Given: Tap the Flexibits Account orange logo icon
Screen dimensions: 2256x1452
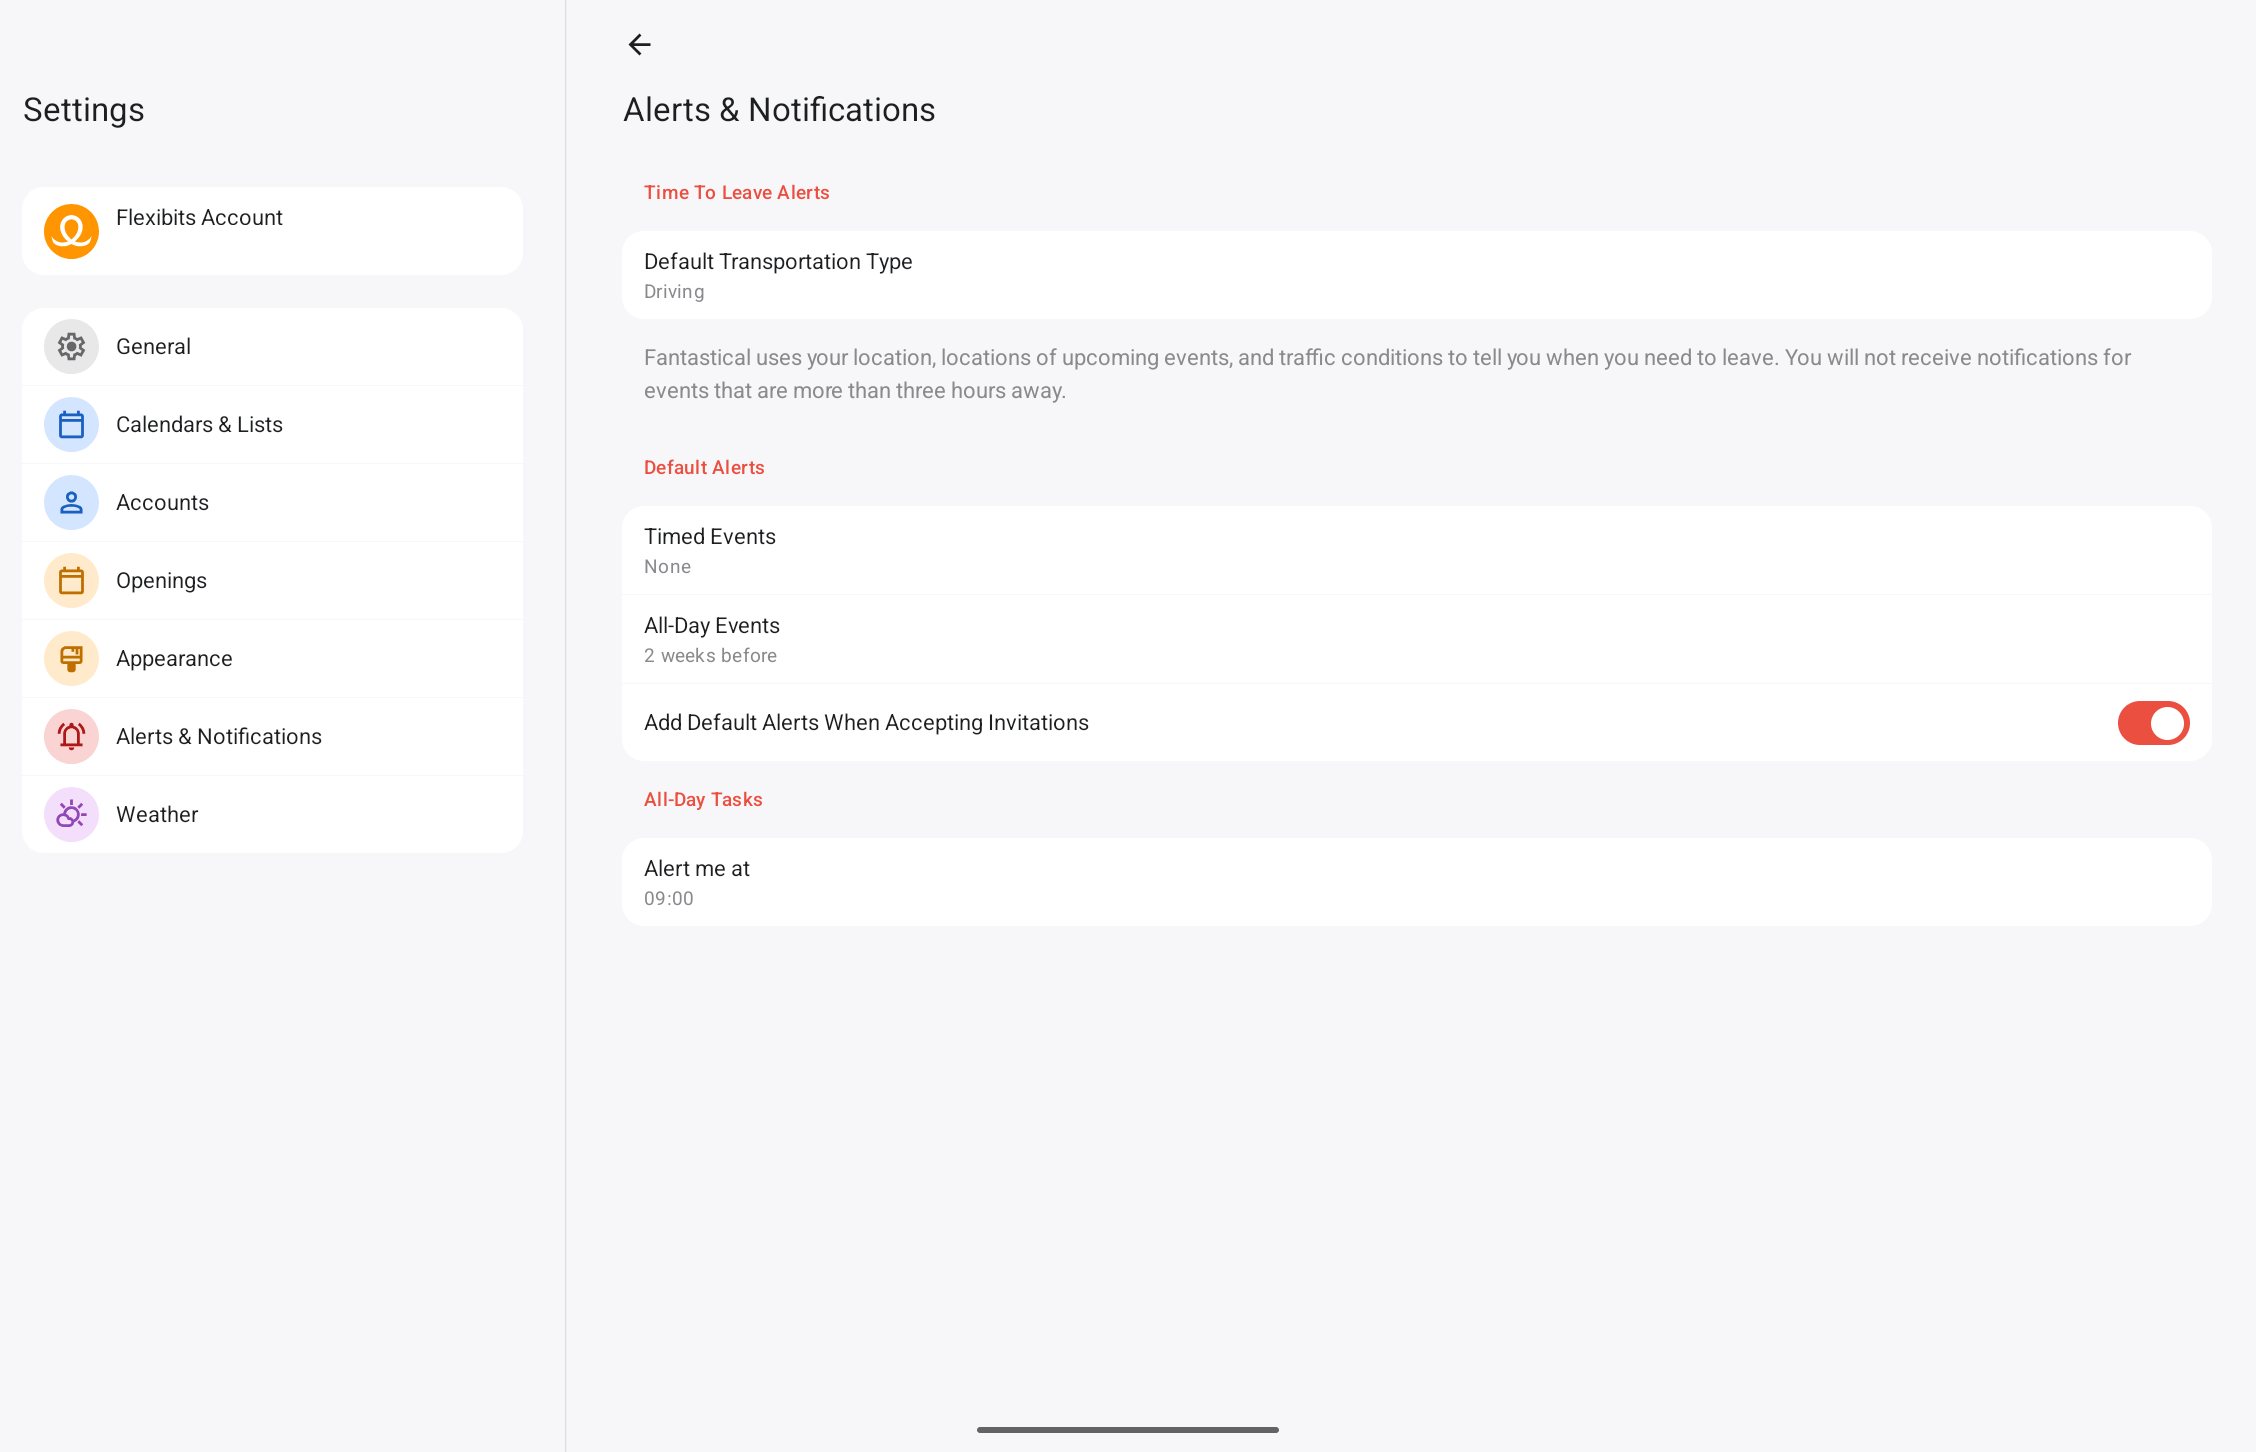Looking at the screenshot, I should 71,231.
